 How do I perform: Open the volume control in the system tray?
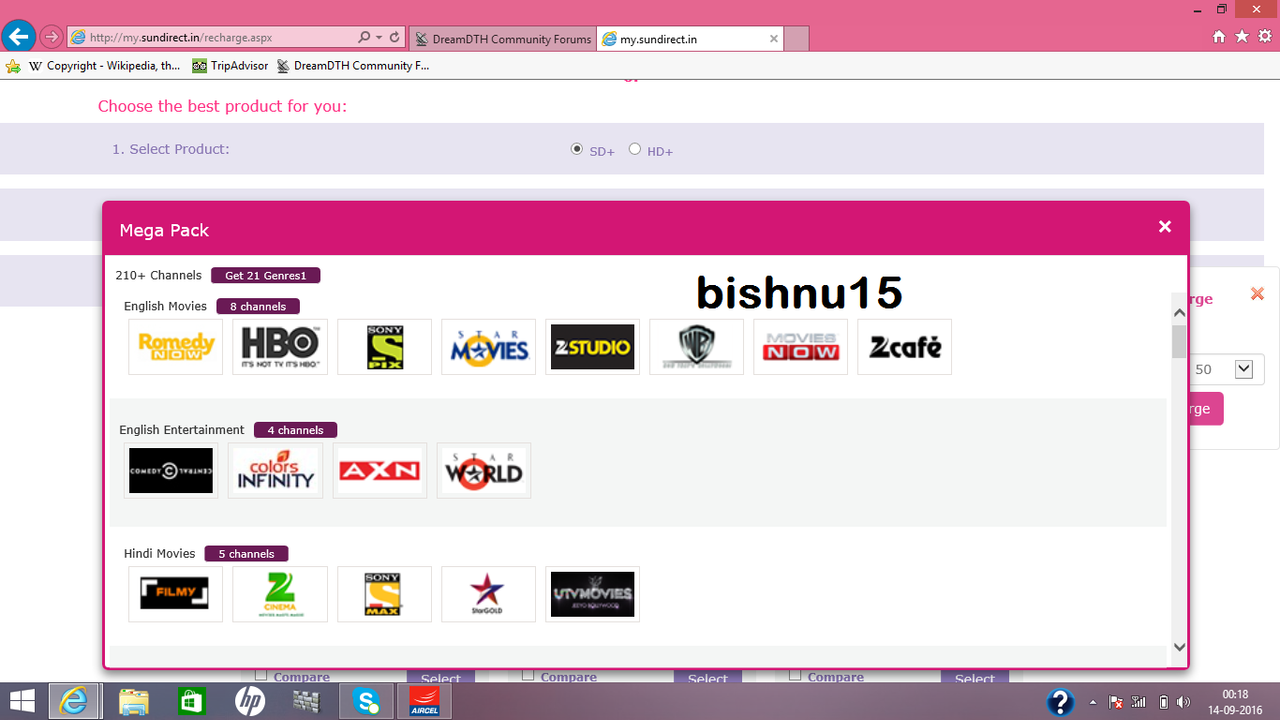1185,701
